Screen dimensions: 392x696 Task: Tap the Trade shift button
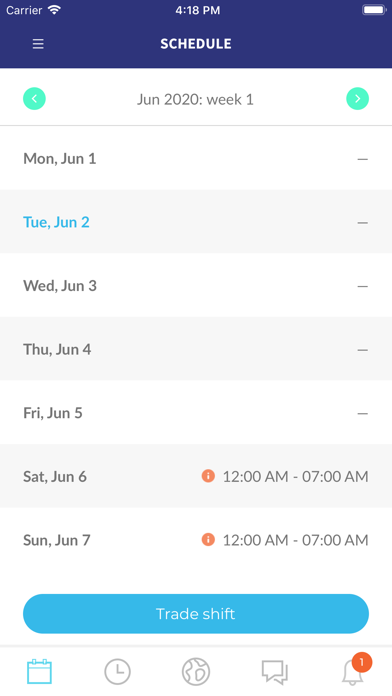click(x=196, y=614)
